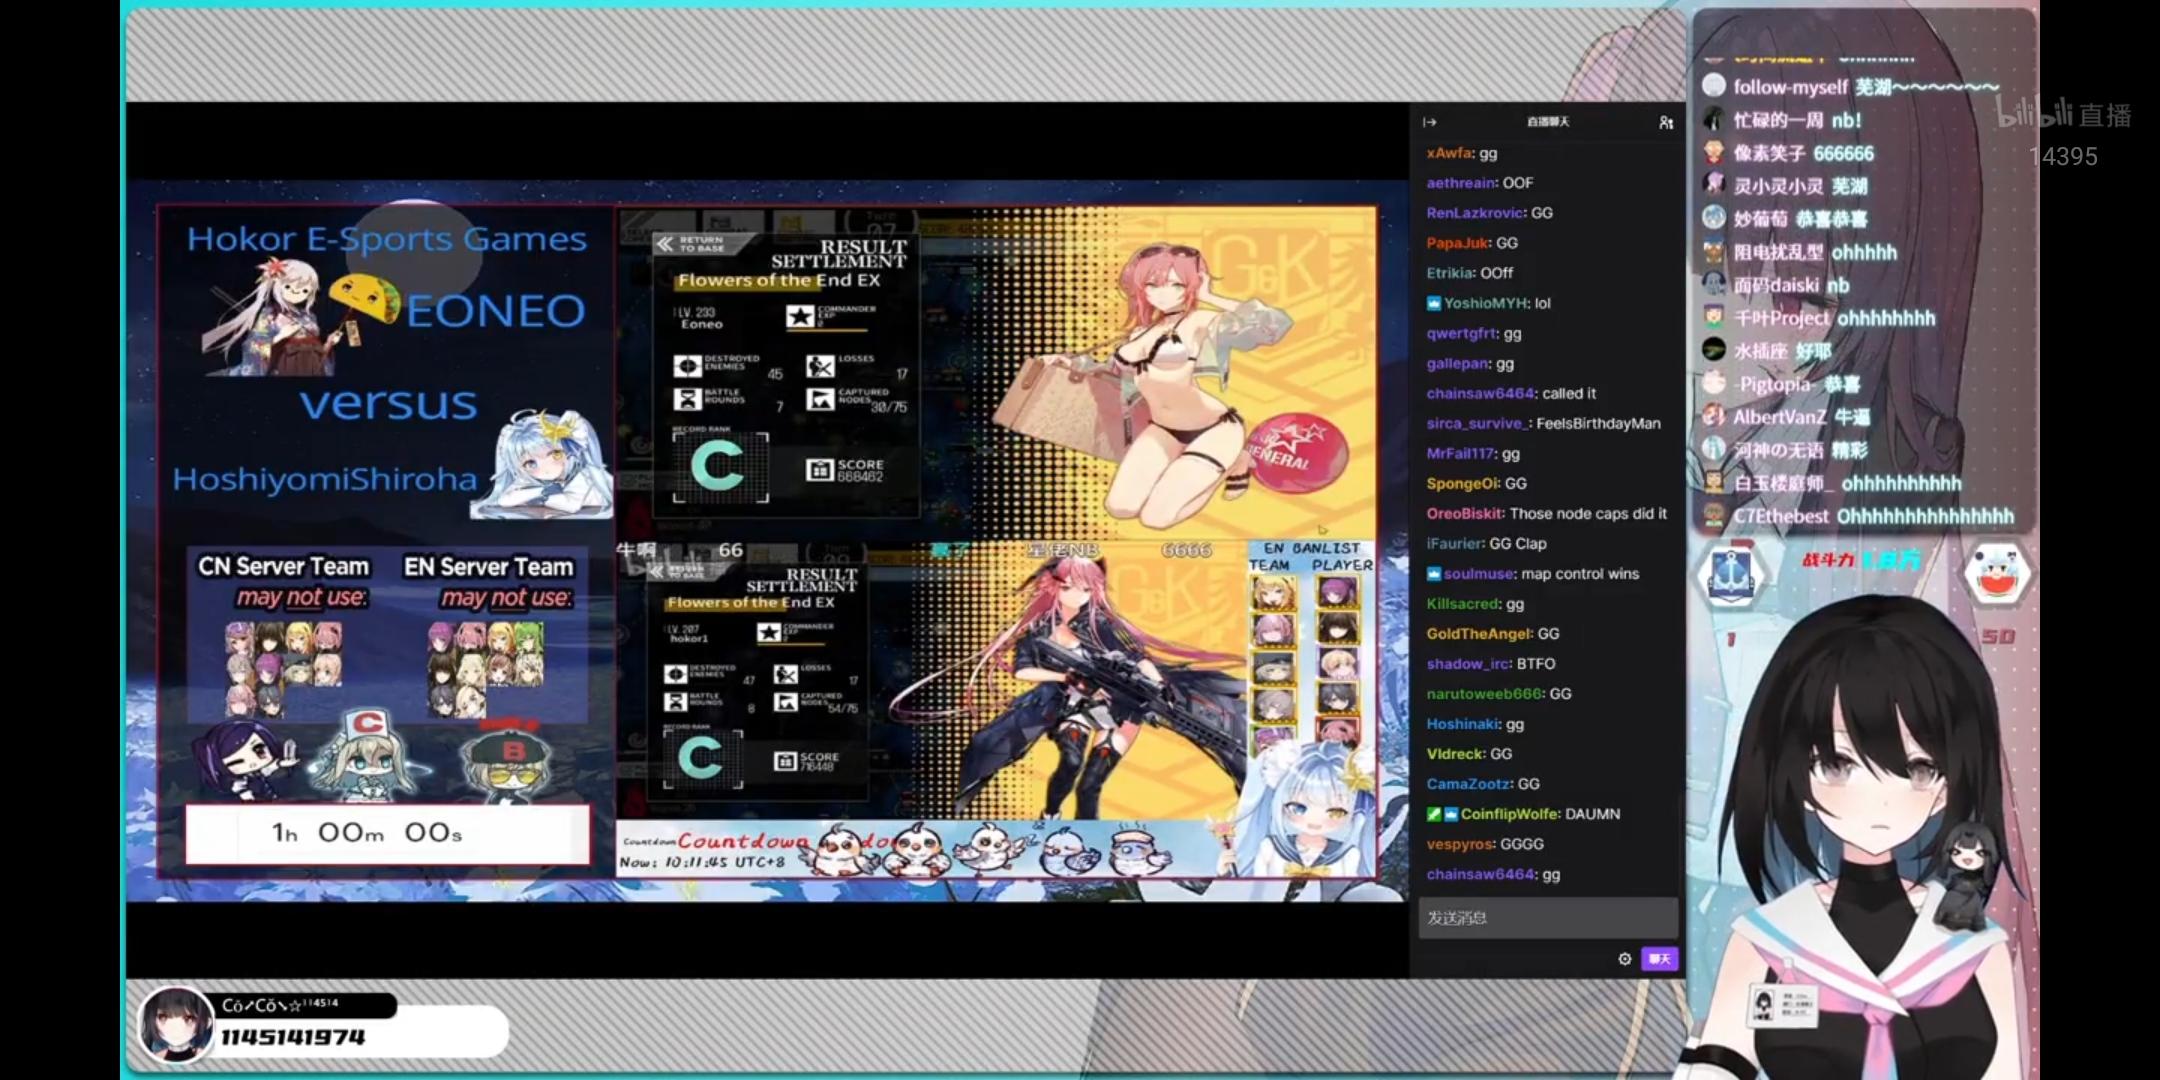Select username iFaurier in chat

coord(1454,544)
